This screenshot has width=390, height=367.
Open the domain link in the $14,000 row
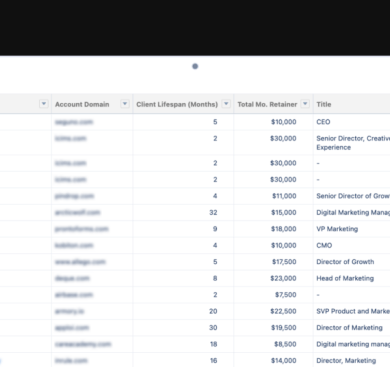click(71, 360)
